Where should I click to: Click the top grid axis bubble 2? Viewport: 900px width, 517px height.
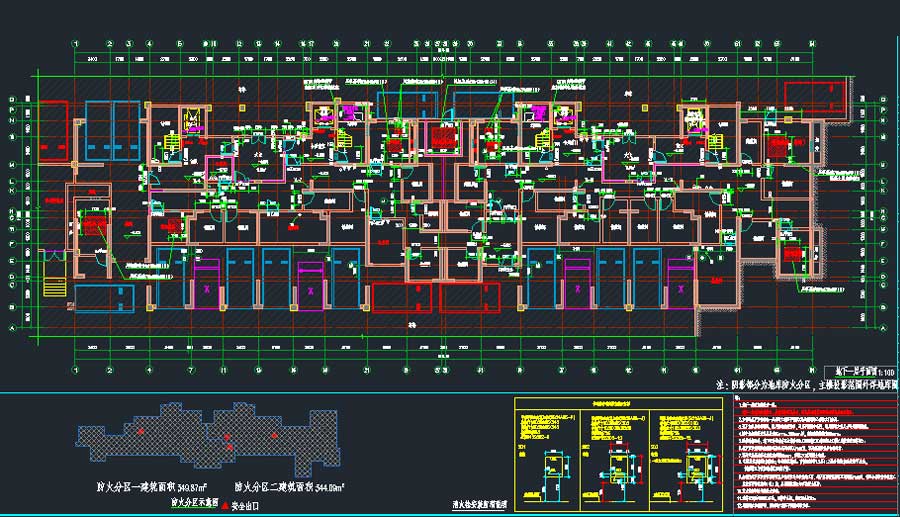[110, 44]
